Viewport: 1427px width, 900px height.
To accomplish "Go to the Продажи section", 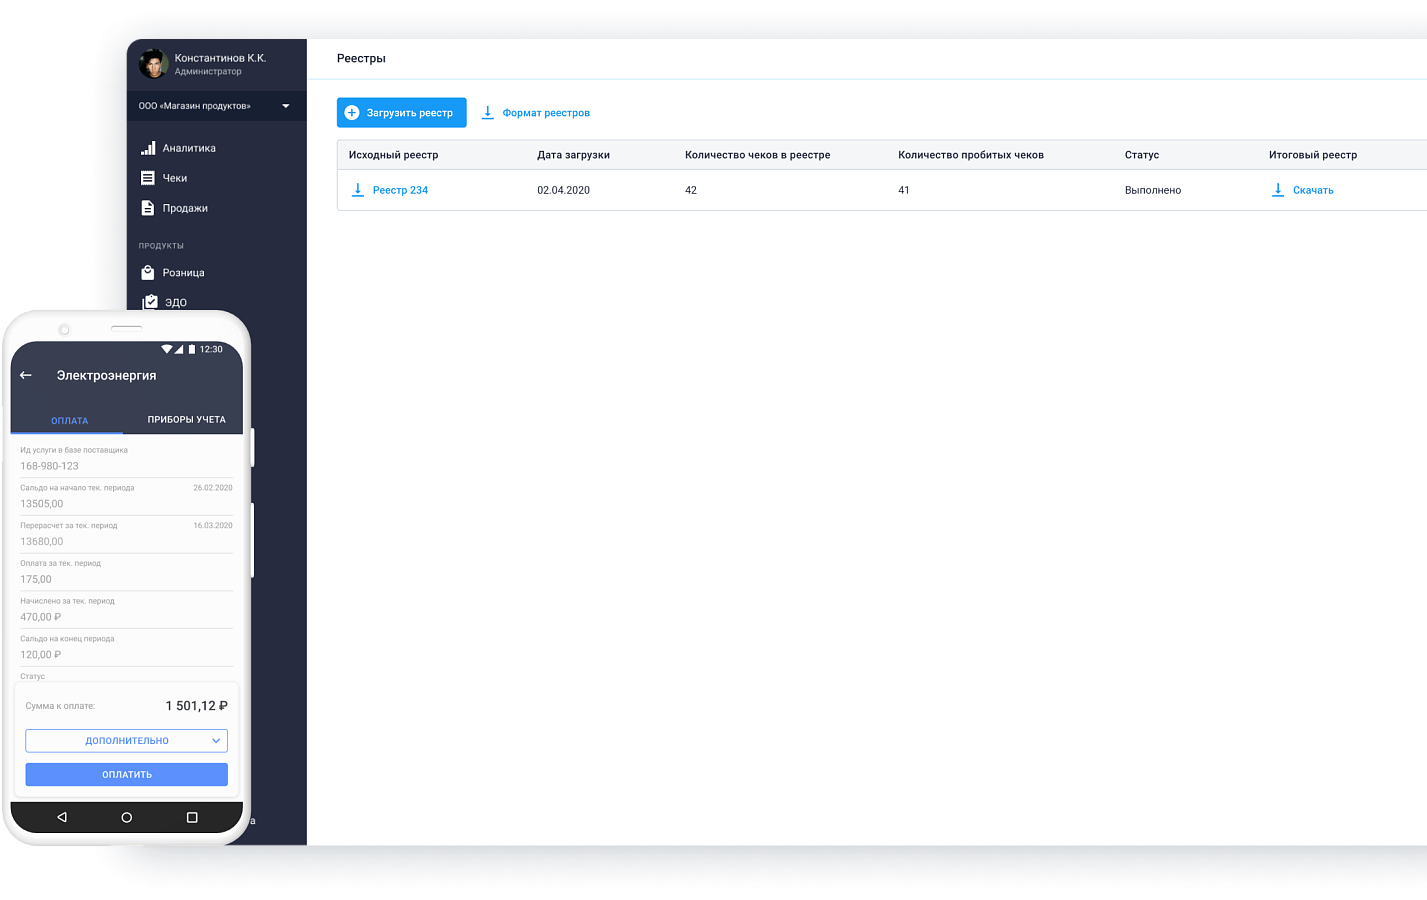I will pos(185,208).
